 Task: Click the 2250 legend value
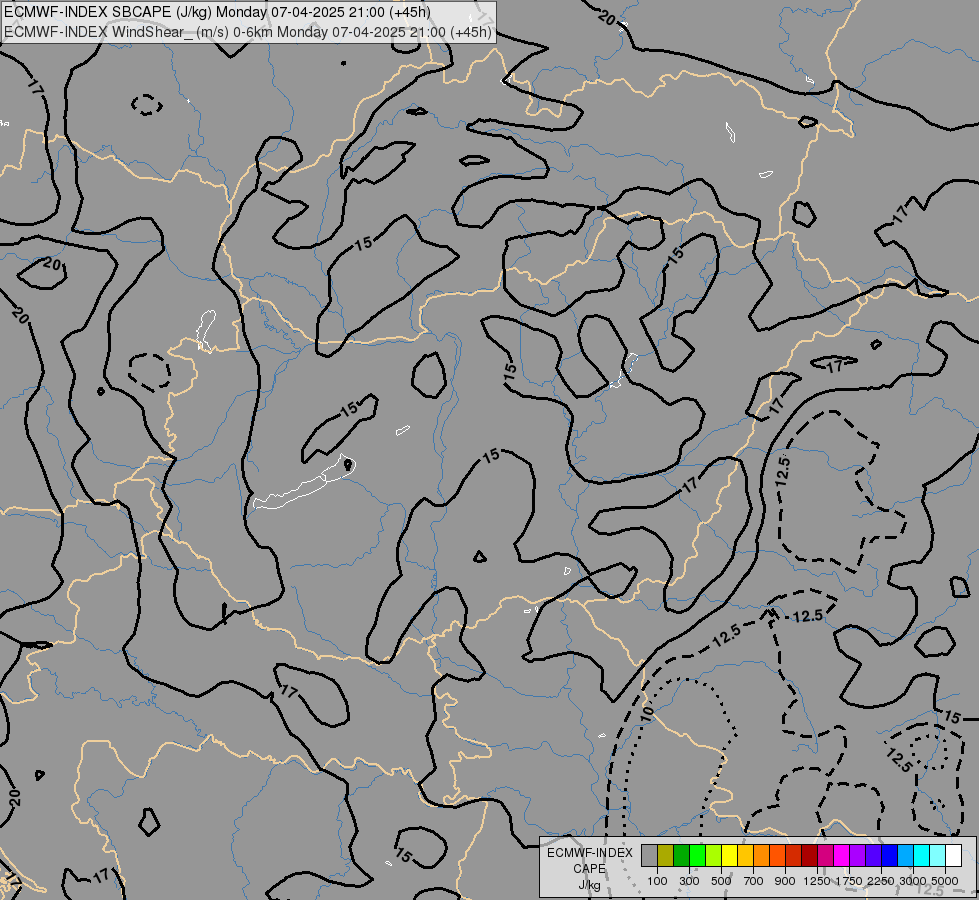[x=881, y=881]
